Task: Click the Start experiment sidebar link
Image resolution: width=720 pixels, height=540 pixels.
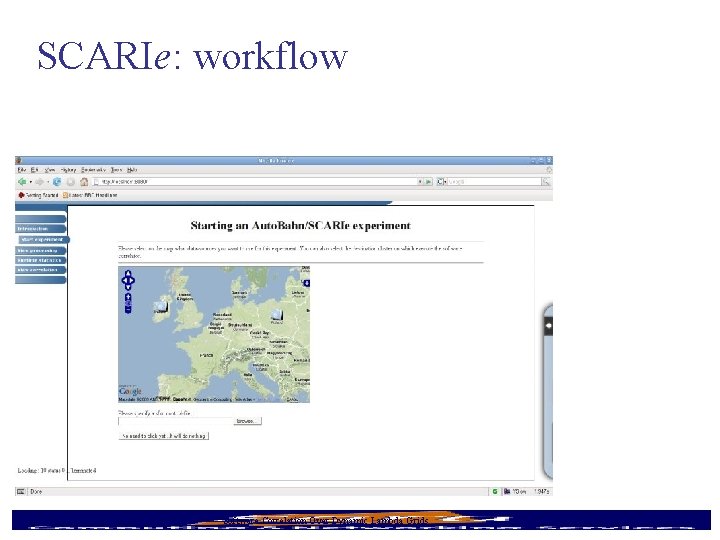Action: (x=44, y=240)
